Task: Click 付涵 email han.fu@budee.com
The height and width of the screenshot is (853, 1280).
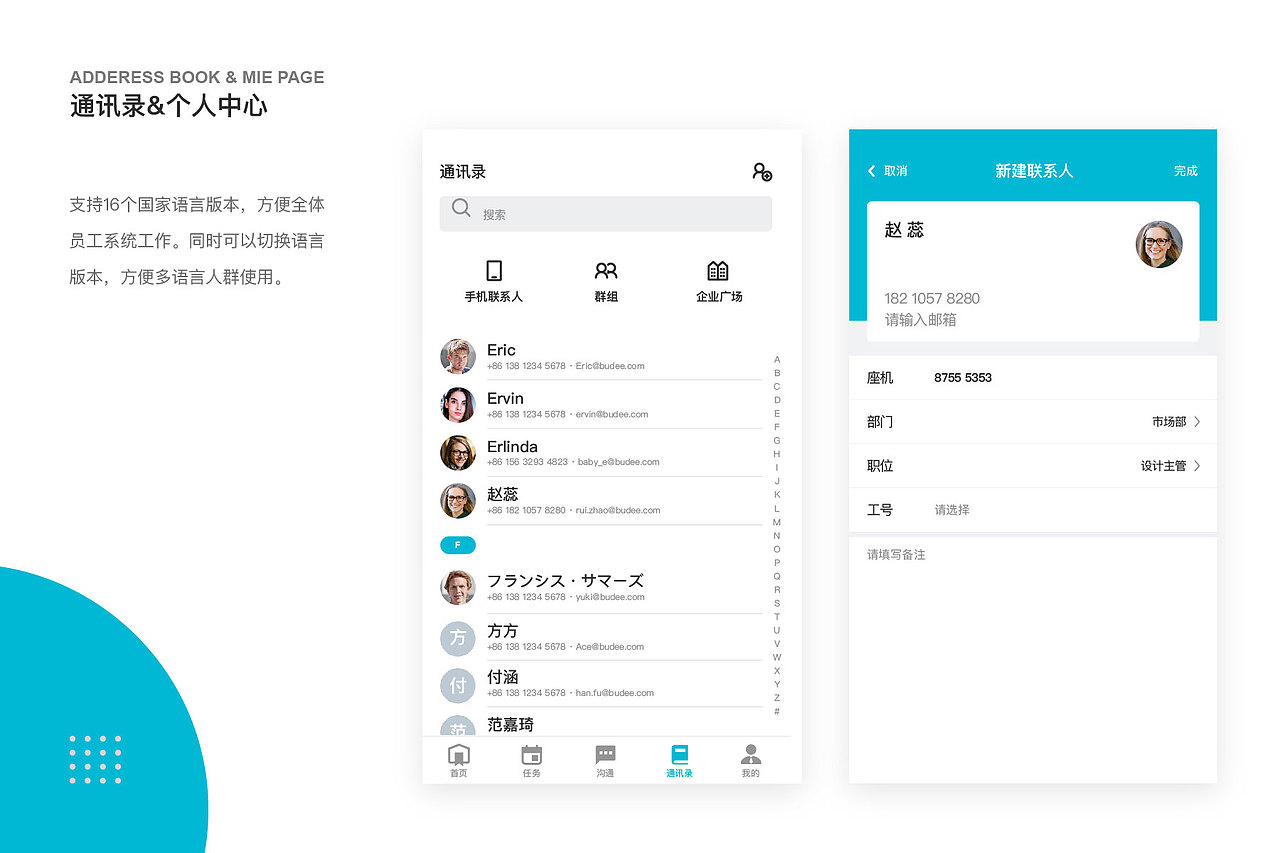Action: 615,693
